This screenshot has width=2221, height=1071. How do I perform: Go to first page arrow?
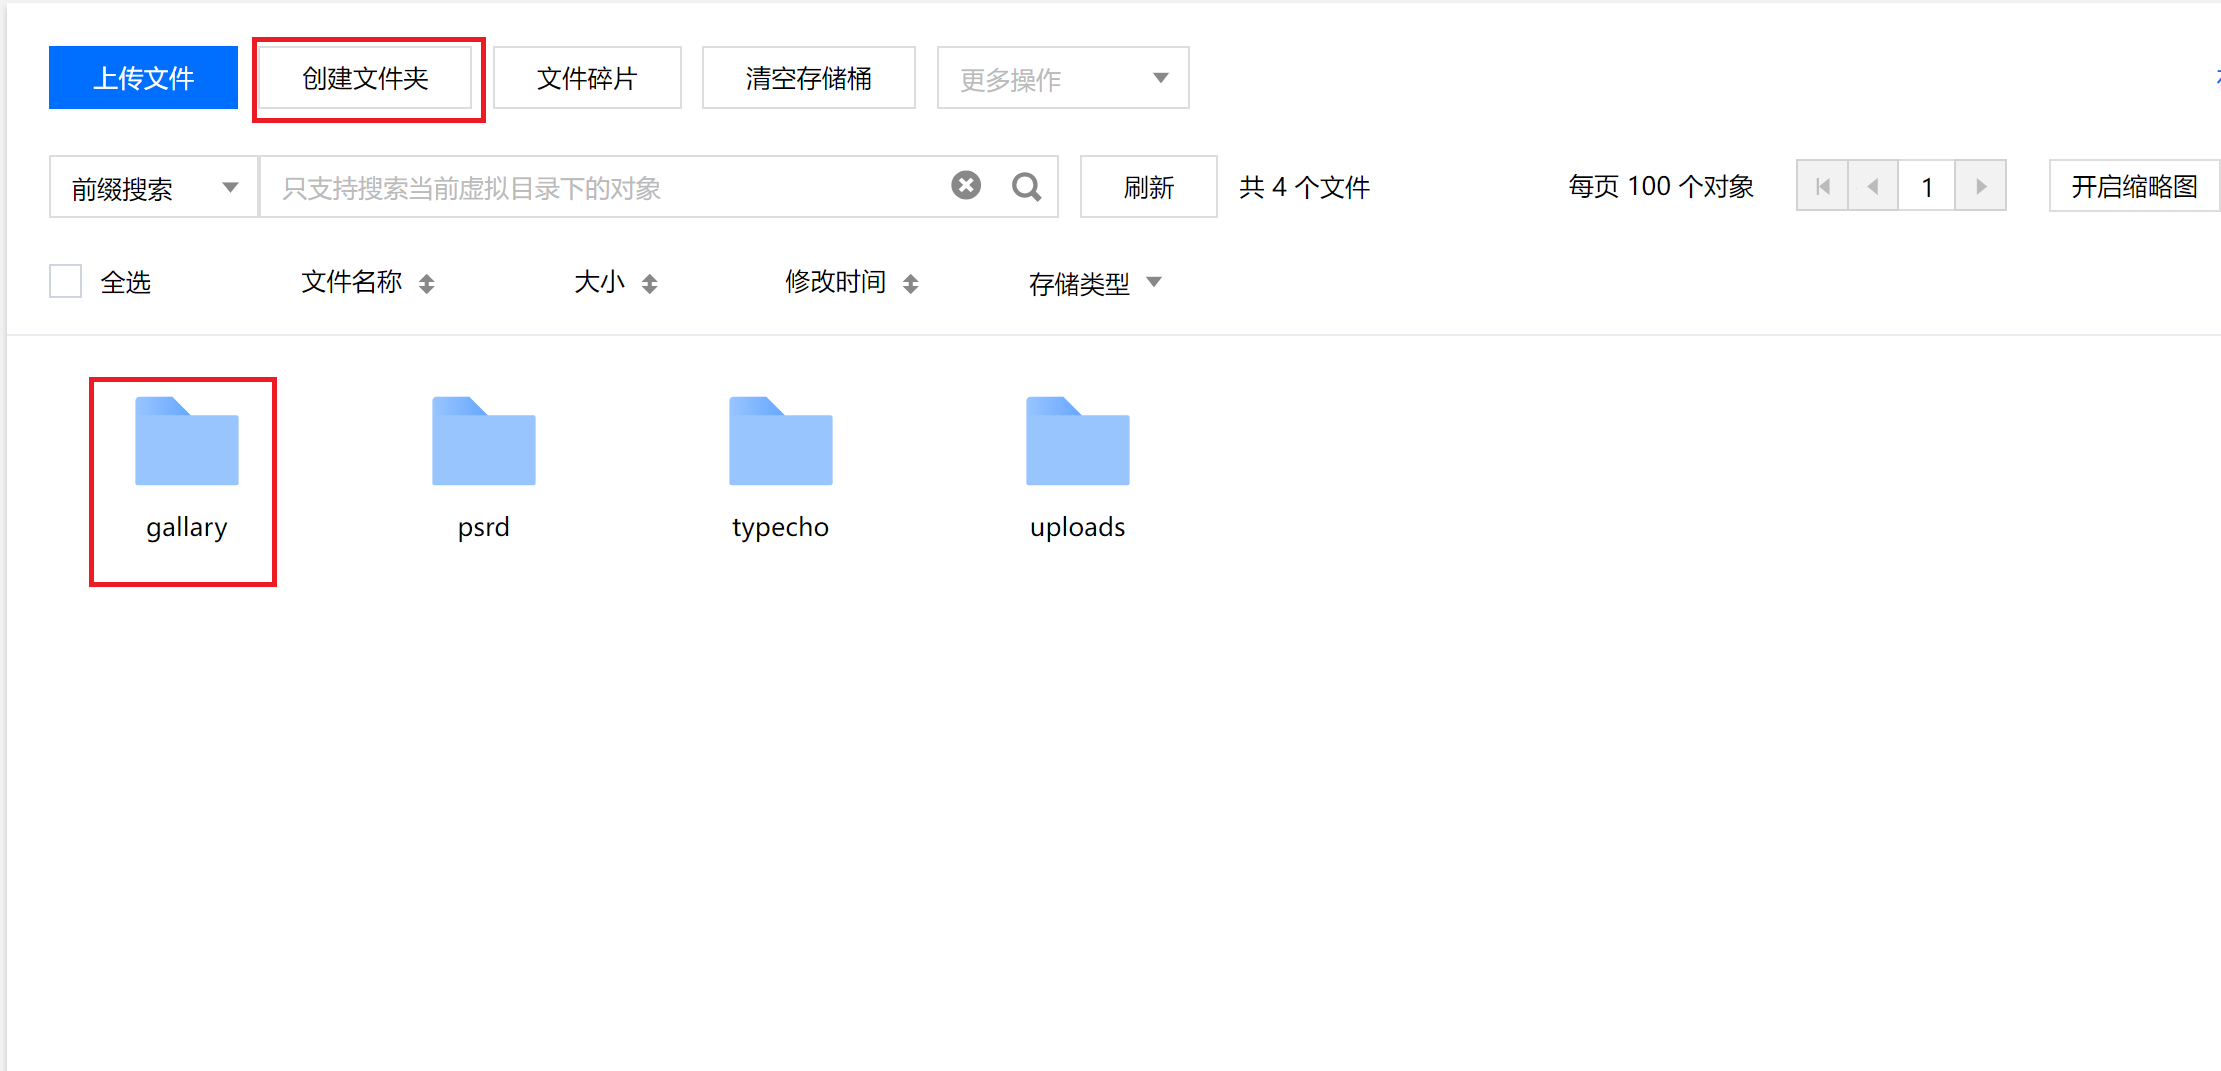(x=1822, y=186)
